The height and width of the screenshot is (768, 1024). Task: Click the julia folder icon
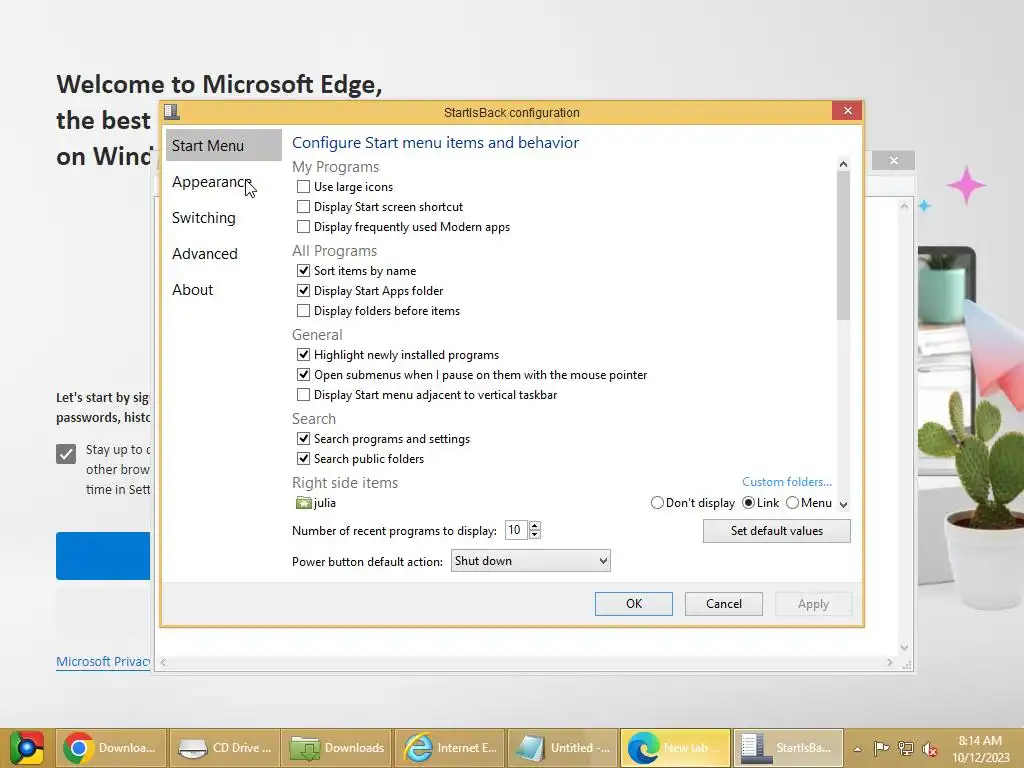304,503
